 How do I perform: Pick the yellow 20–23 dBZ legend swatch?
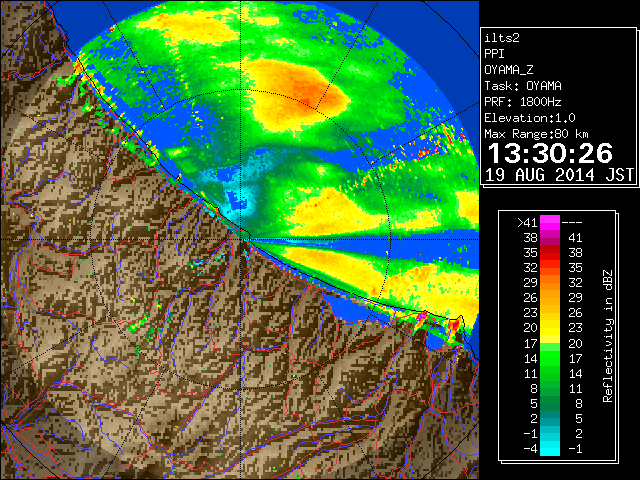pyautogui.click(x=550, y=328)
